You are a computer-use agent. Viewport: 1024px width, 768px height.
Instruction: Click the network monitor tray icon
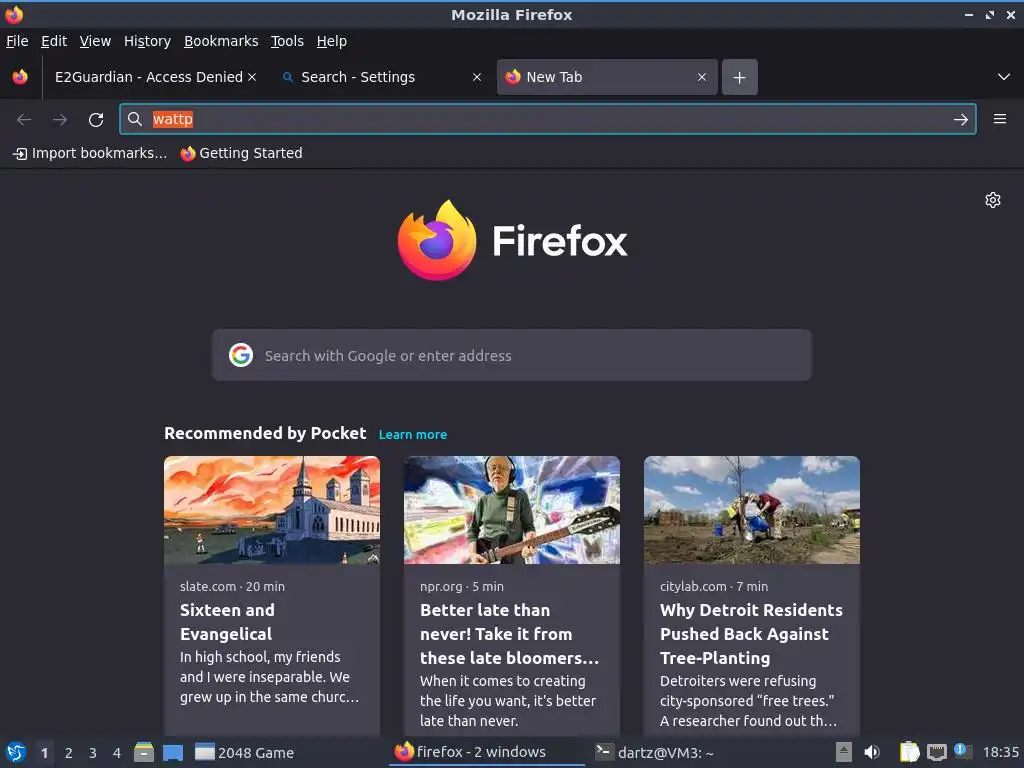point(936,752)
